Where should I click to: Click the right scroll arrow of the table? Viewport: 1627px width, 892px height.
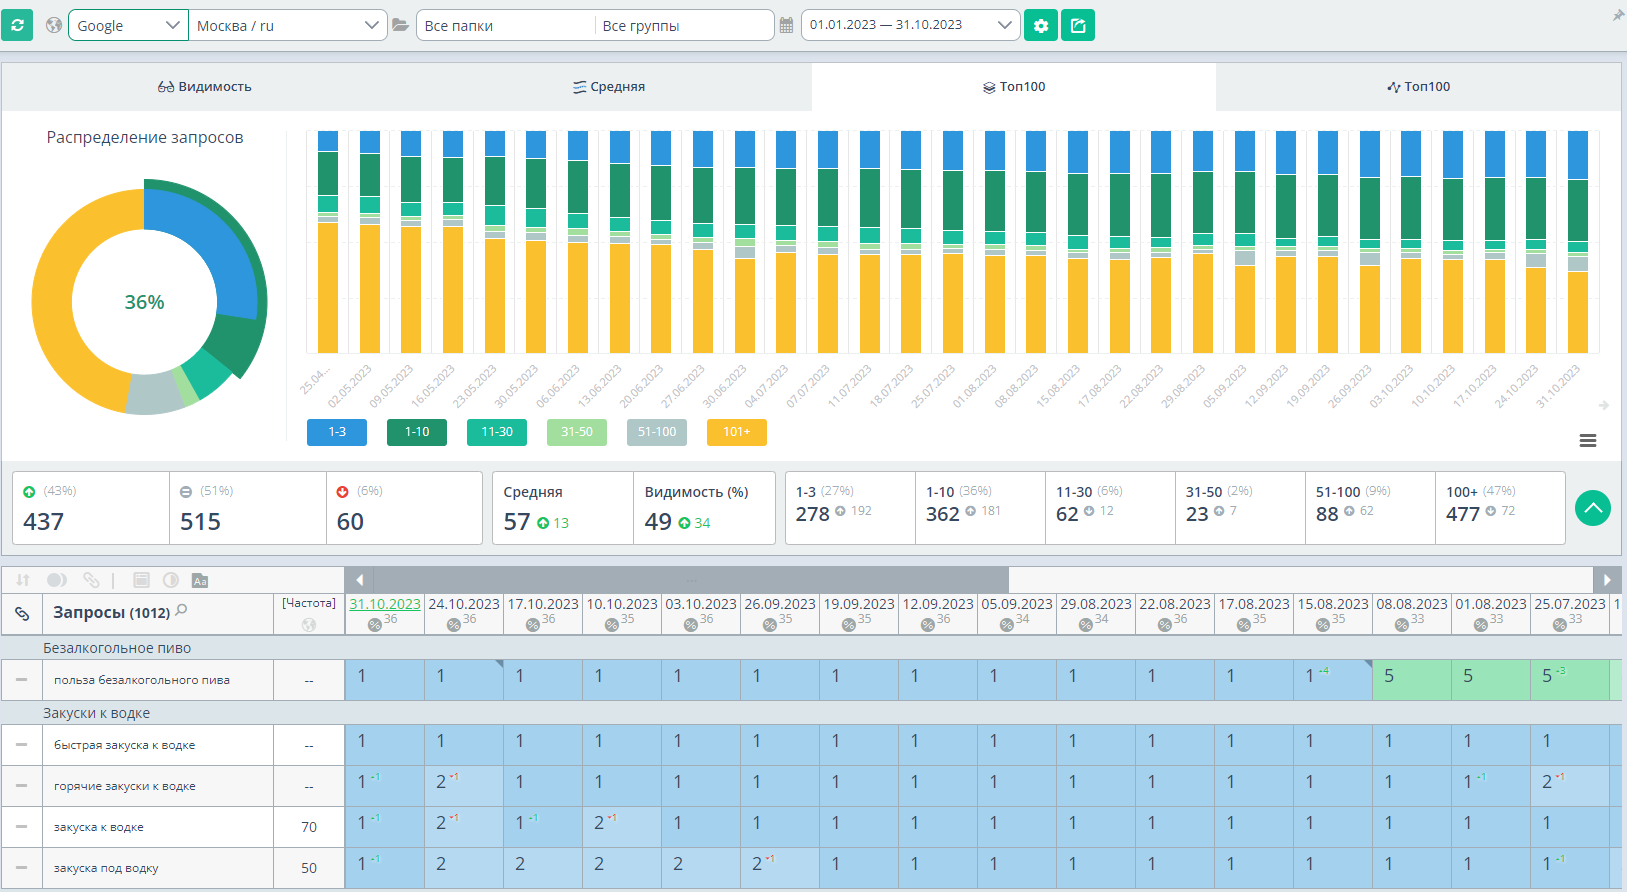[x=1607, y=580]
